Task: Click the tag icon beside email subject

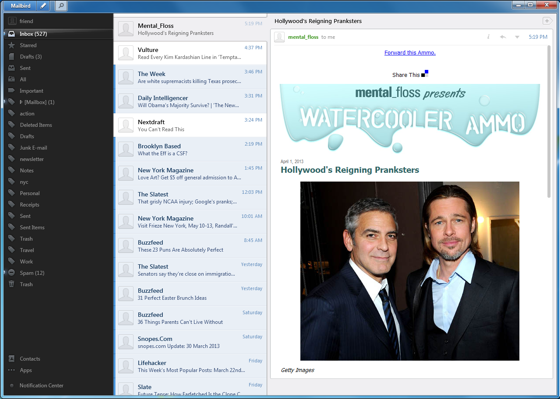Action: [x=546, y=21]
